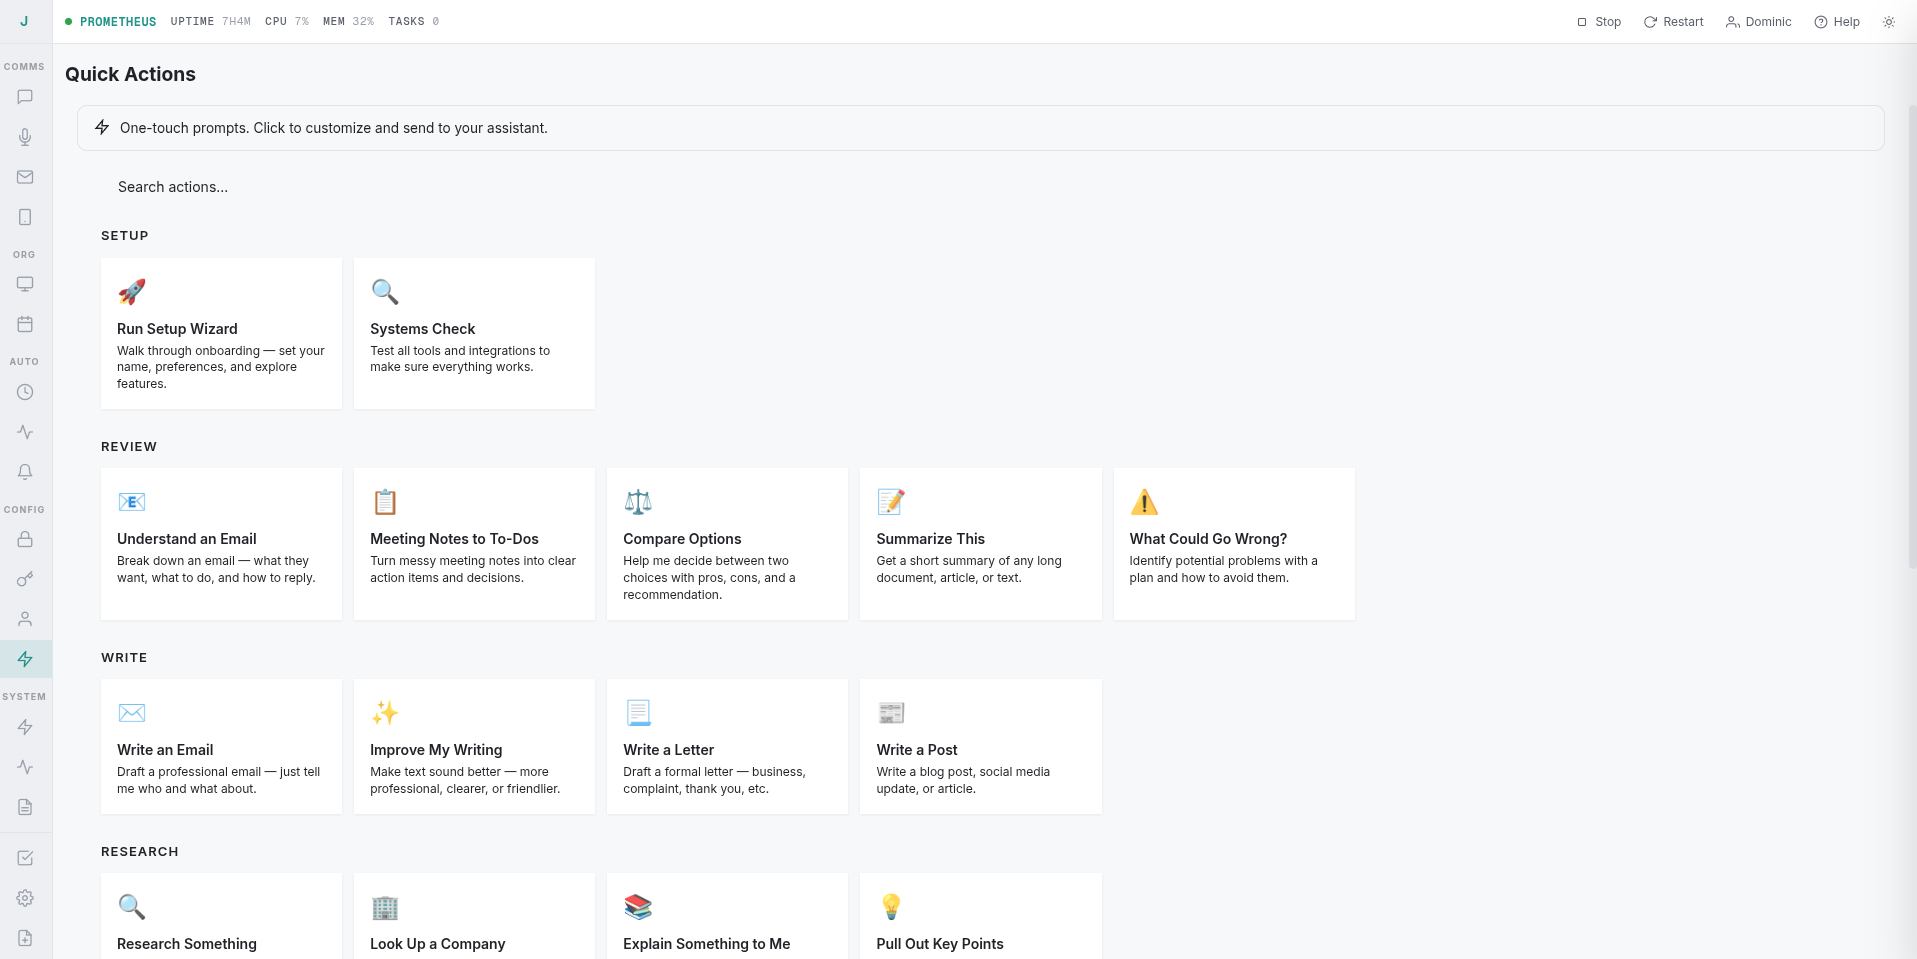
Task: Open the chat bubble icon in sidebar
Action: (x=25, y=97)
